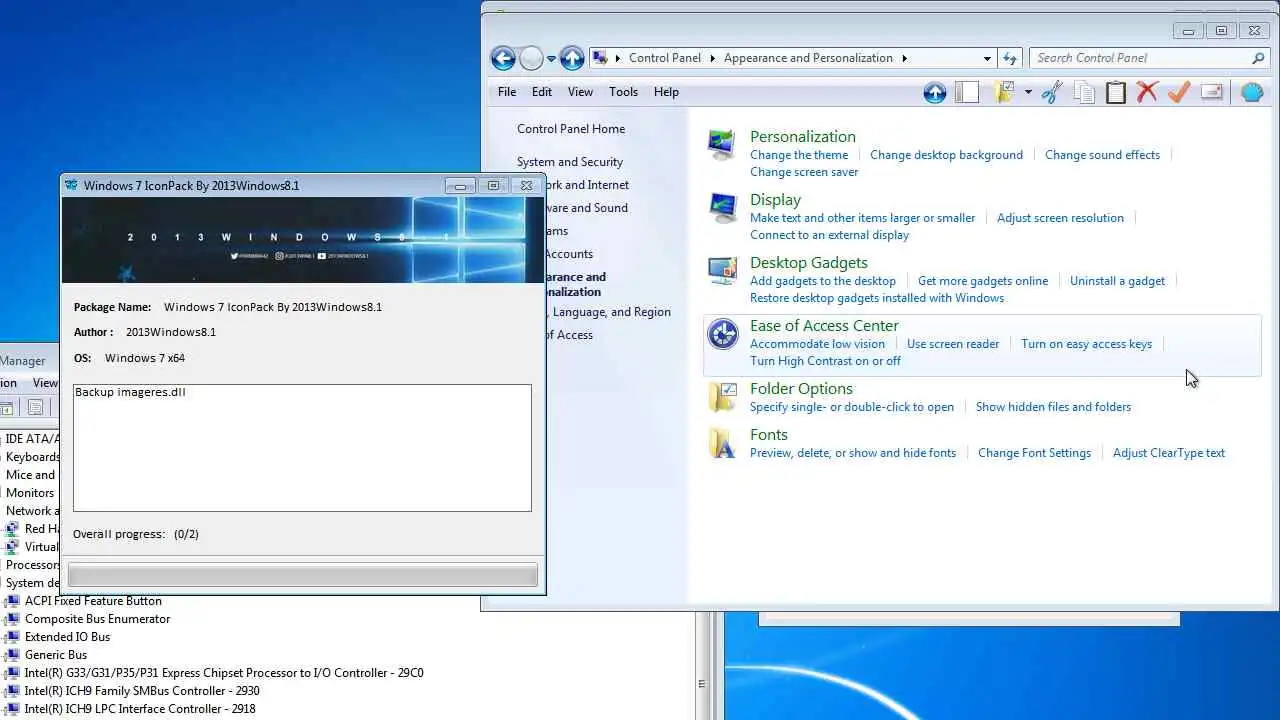Open the Edit menu

(542, 92)
